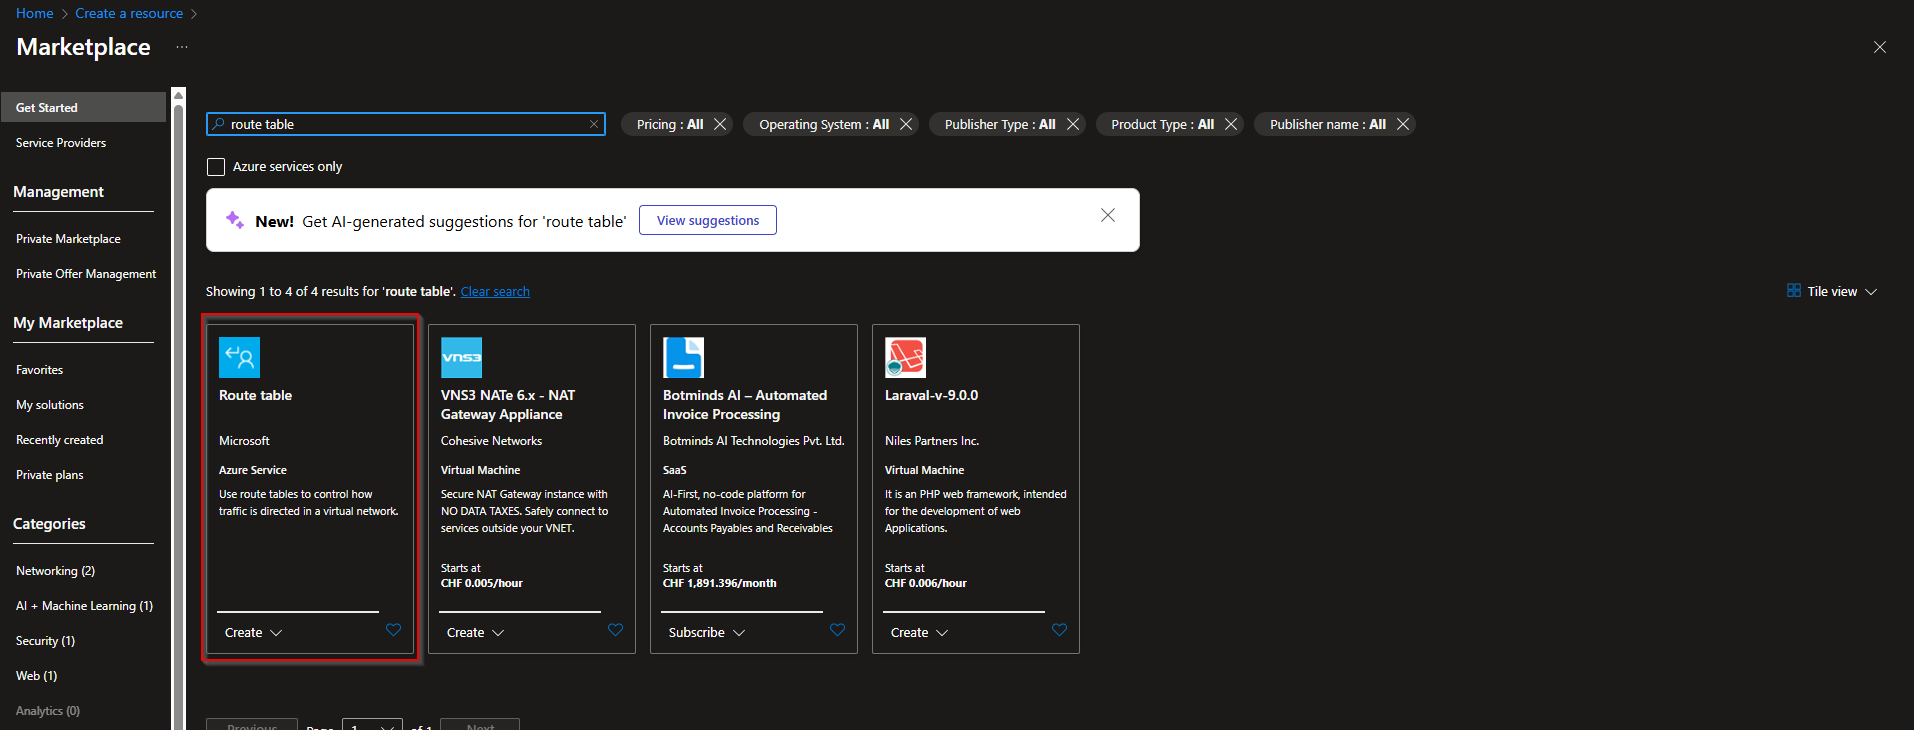The width and height of the screenshot is (1914, 730).
Task: Open the Tile view dropdown
Action: click(x=1832, y=291)
